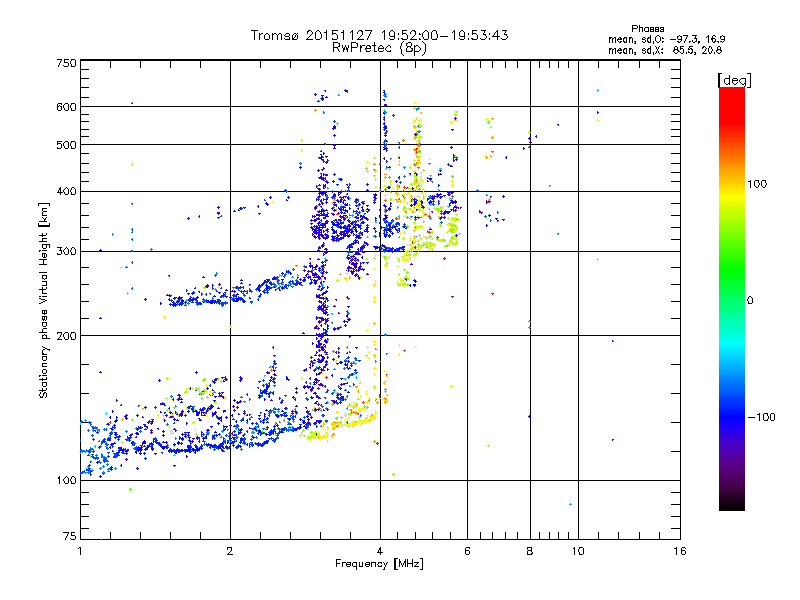
Task: Click the y-axis tick label '750'
Action: [66, 63]
